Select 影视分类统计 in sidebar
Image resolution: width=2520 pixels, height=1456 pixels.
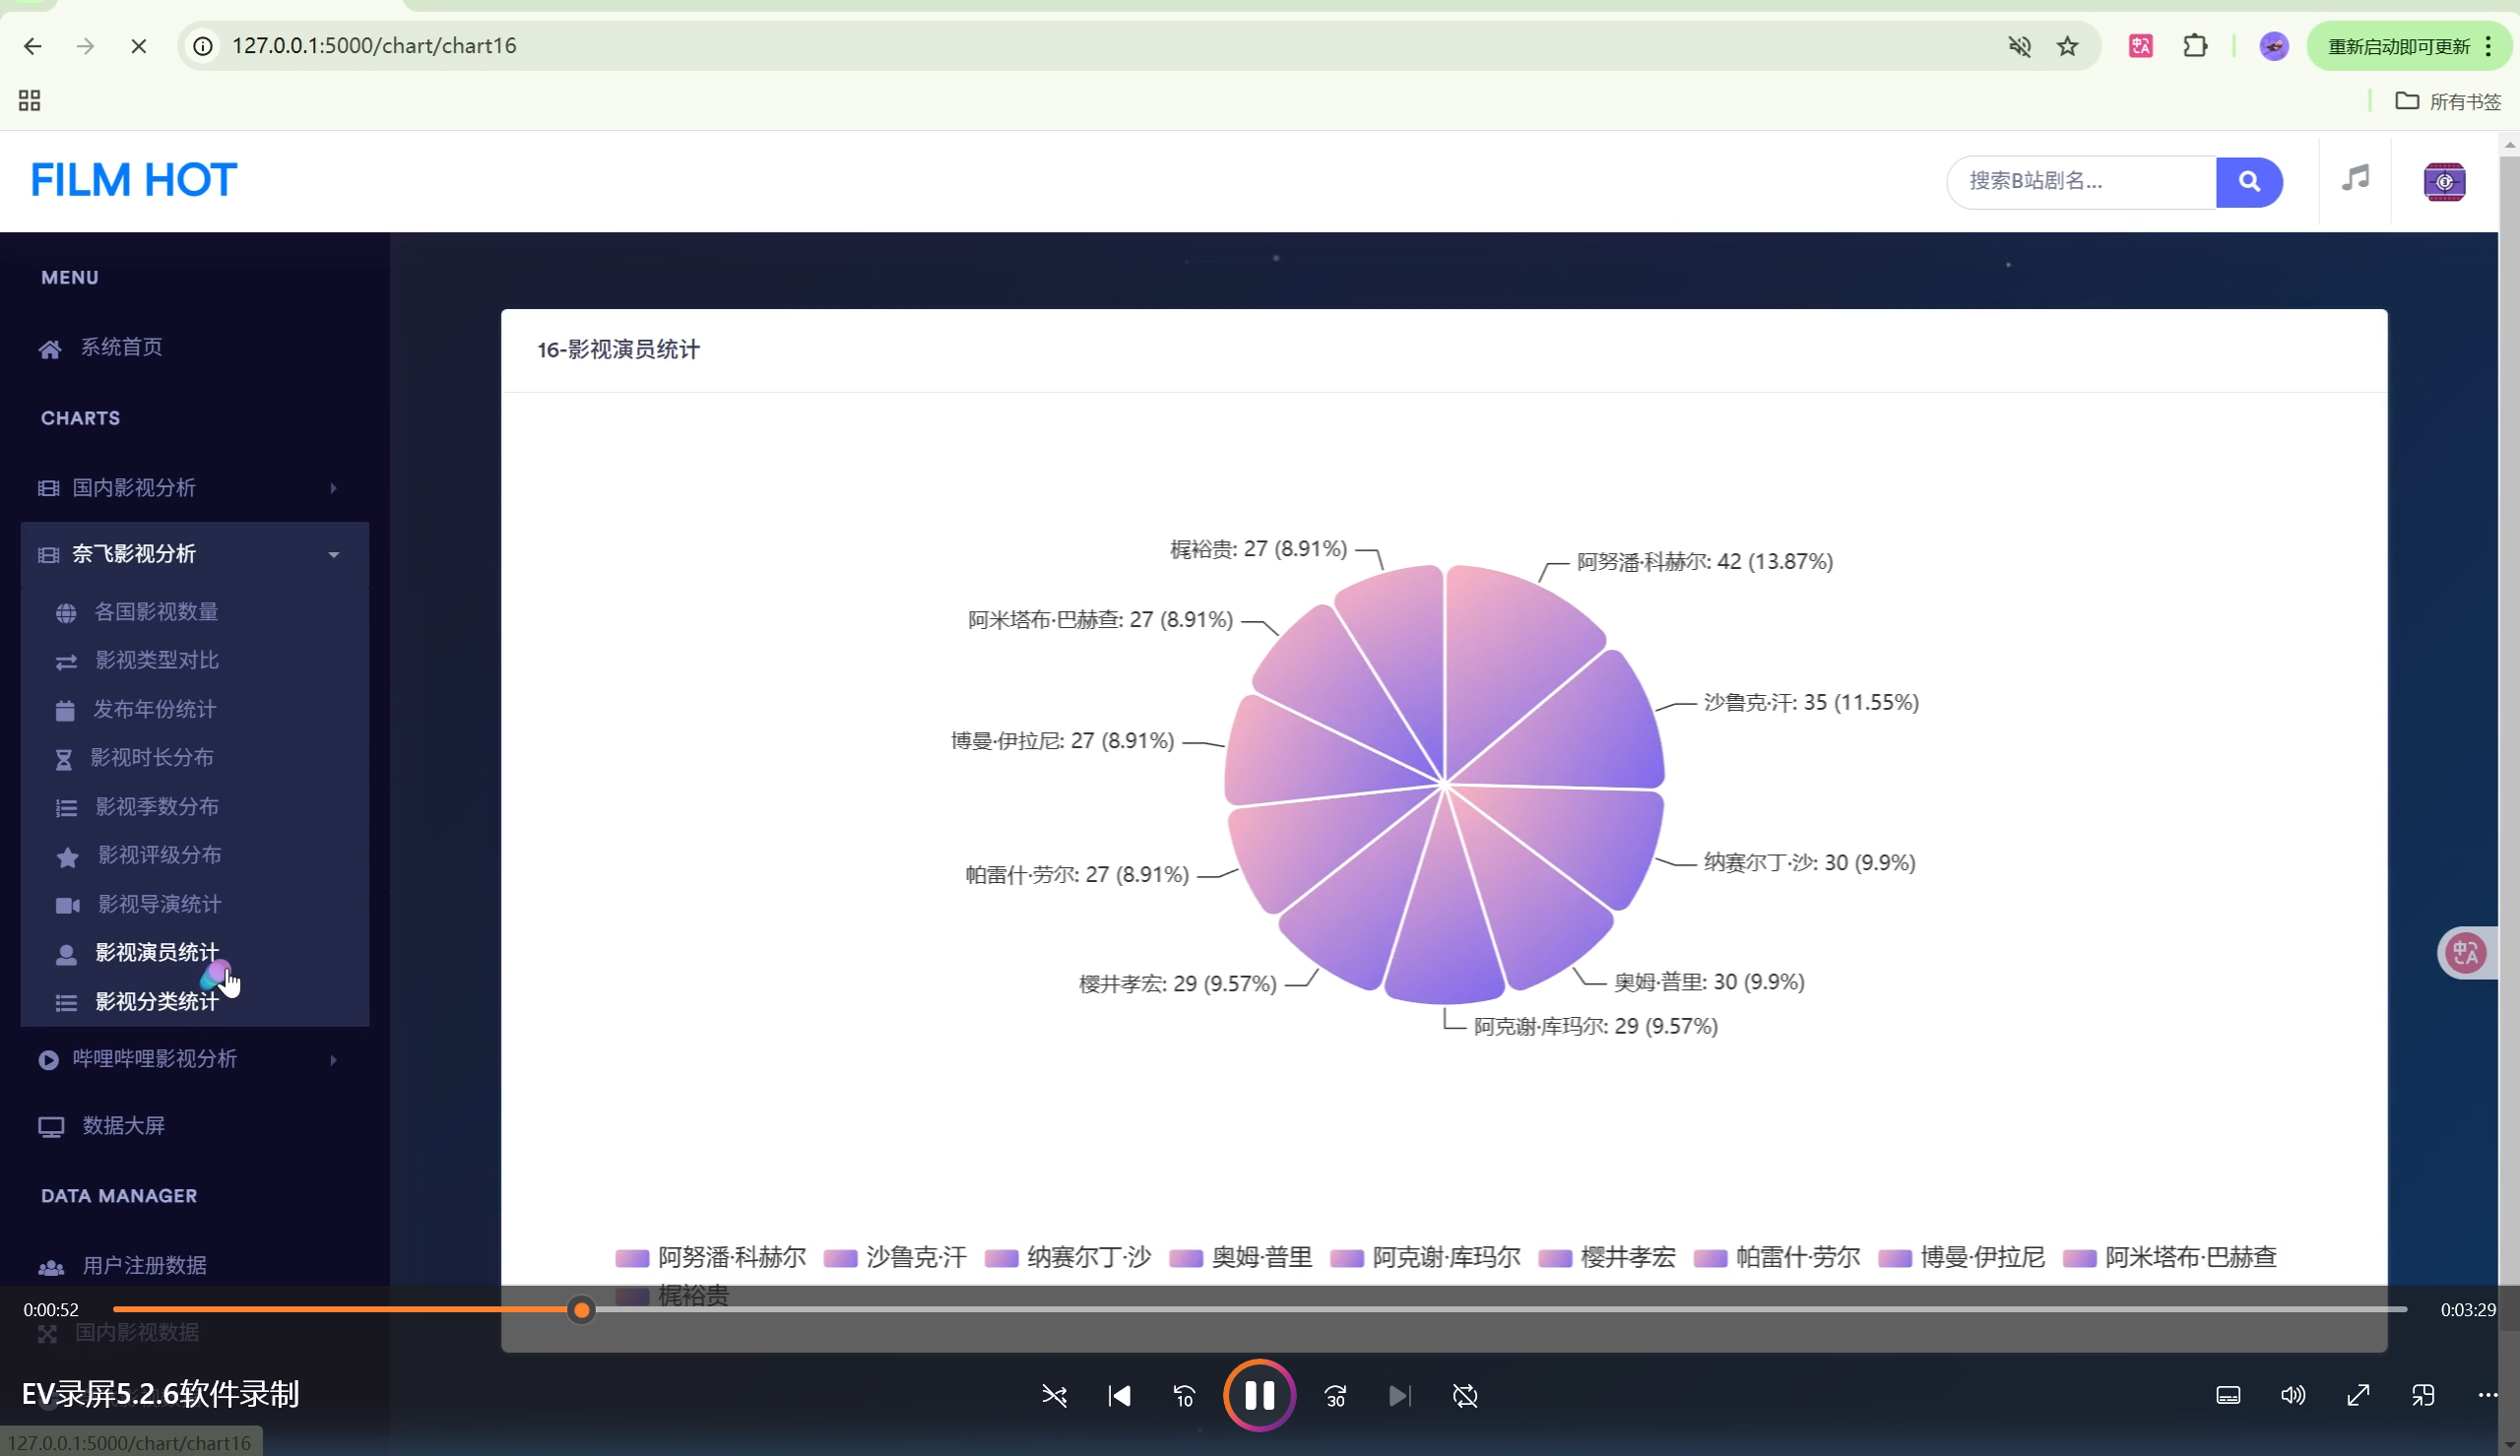click(156, 1002)
